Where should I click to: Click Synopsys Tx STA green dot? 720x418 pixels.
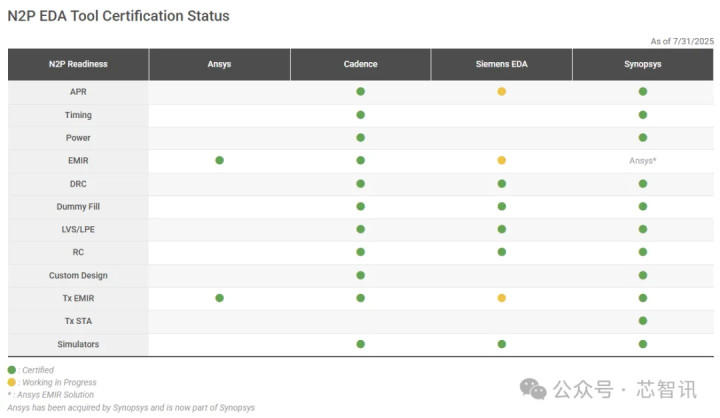(x=642, y=321)
